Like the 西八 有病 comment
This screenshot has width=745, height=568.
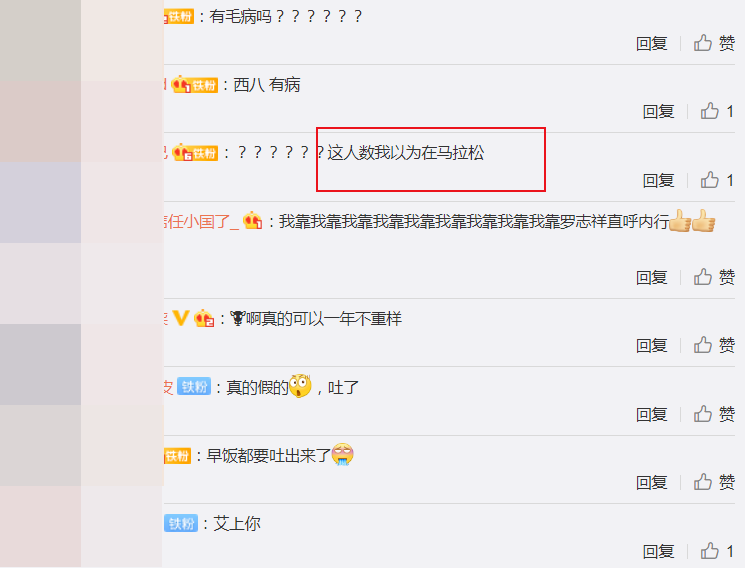tap(717, 112)
